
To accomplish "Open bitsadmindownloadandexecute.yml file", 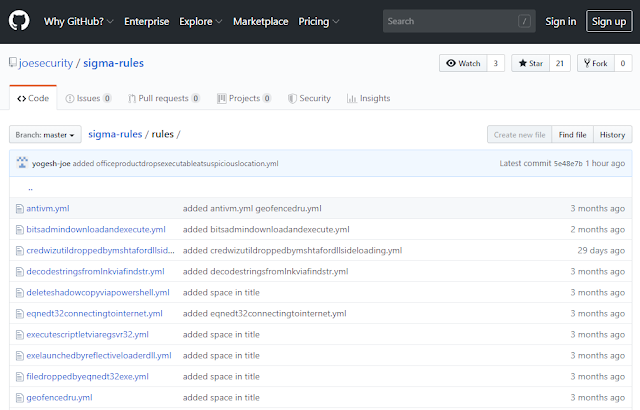I will (96, 229).
